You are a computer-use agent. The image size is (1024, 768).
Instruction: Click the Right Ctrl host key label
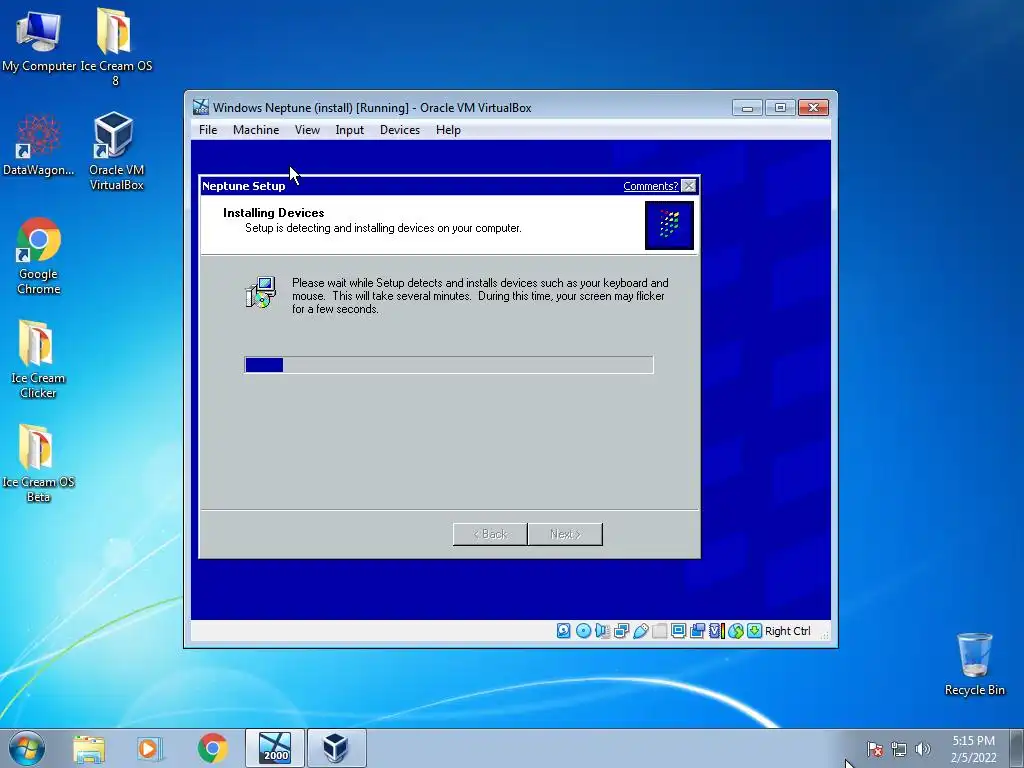(x=788, y=631)
